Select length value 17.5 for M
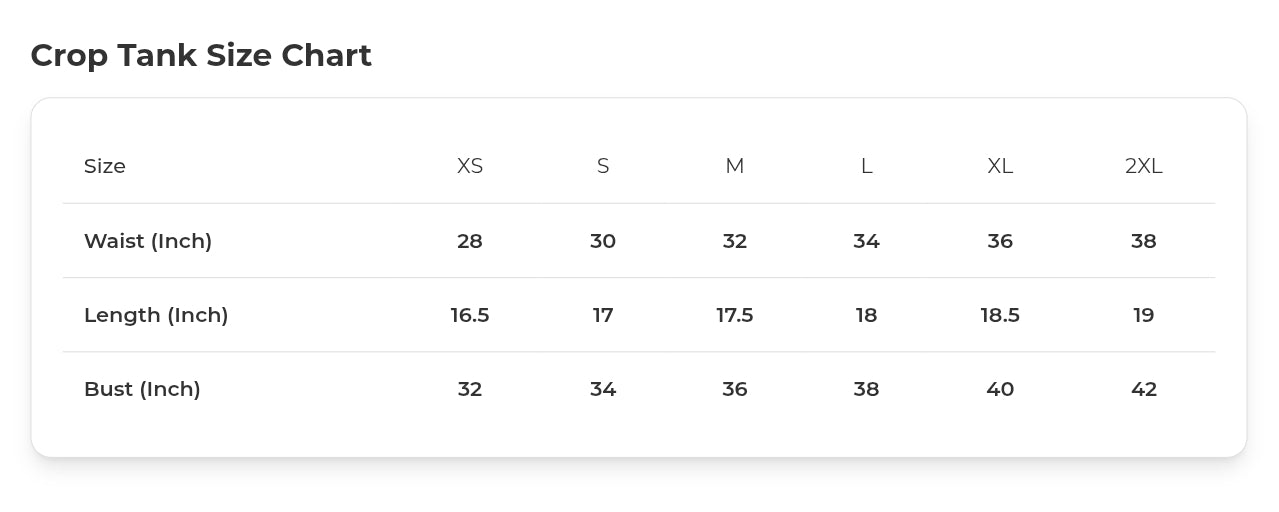The width and height of the screenshot is (1279, 512). 735,315
